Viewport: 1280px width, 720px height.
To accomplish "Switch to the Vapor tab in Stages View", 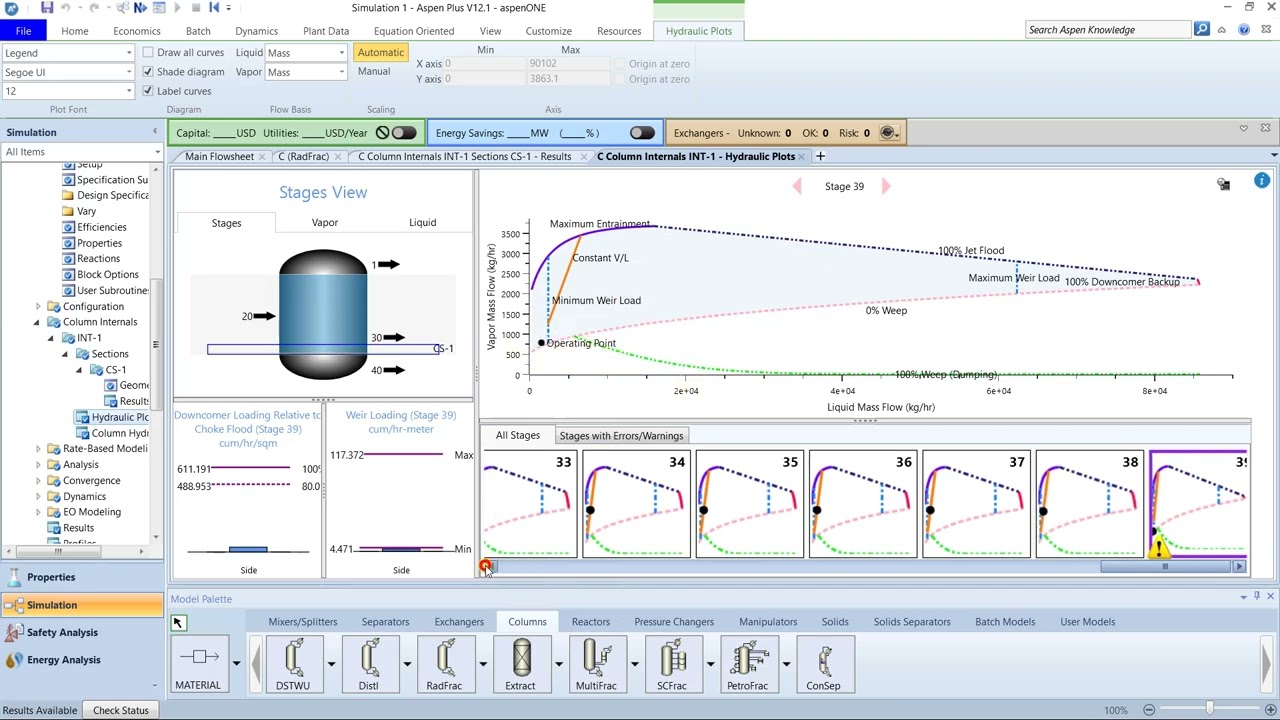I will (325, 223).
